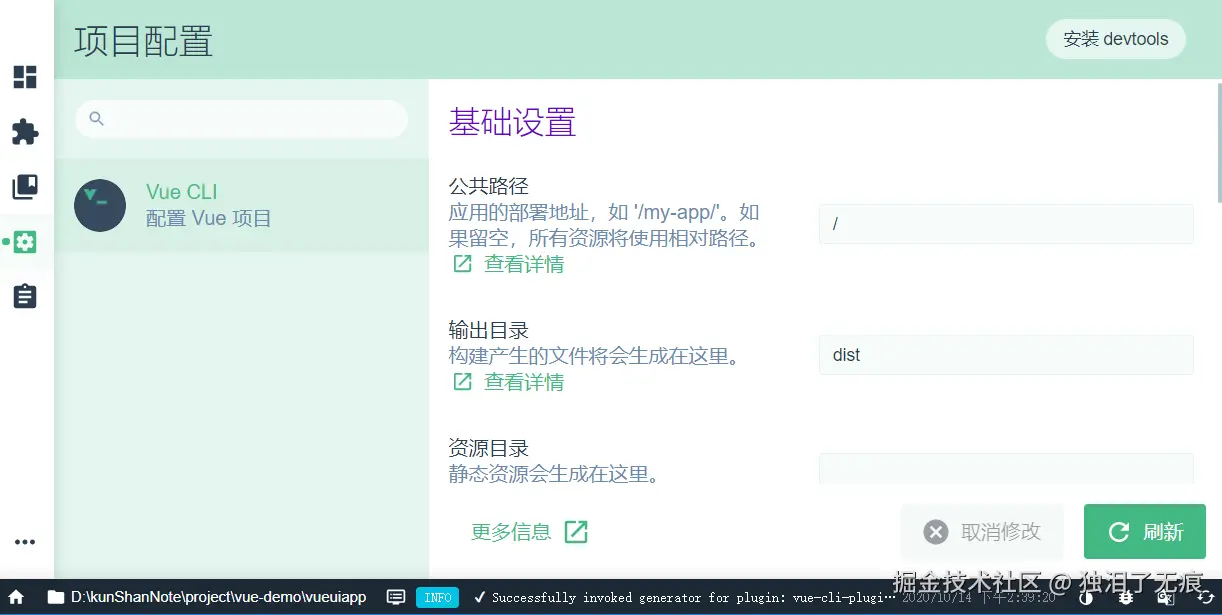Open the more options ellipsis in sidebar
This screenshot has height=615, width=1222.
(x=25, y=542)
